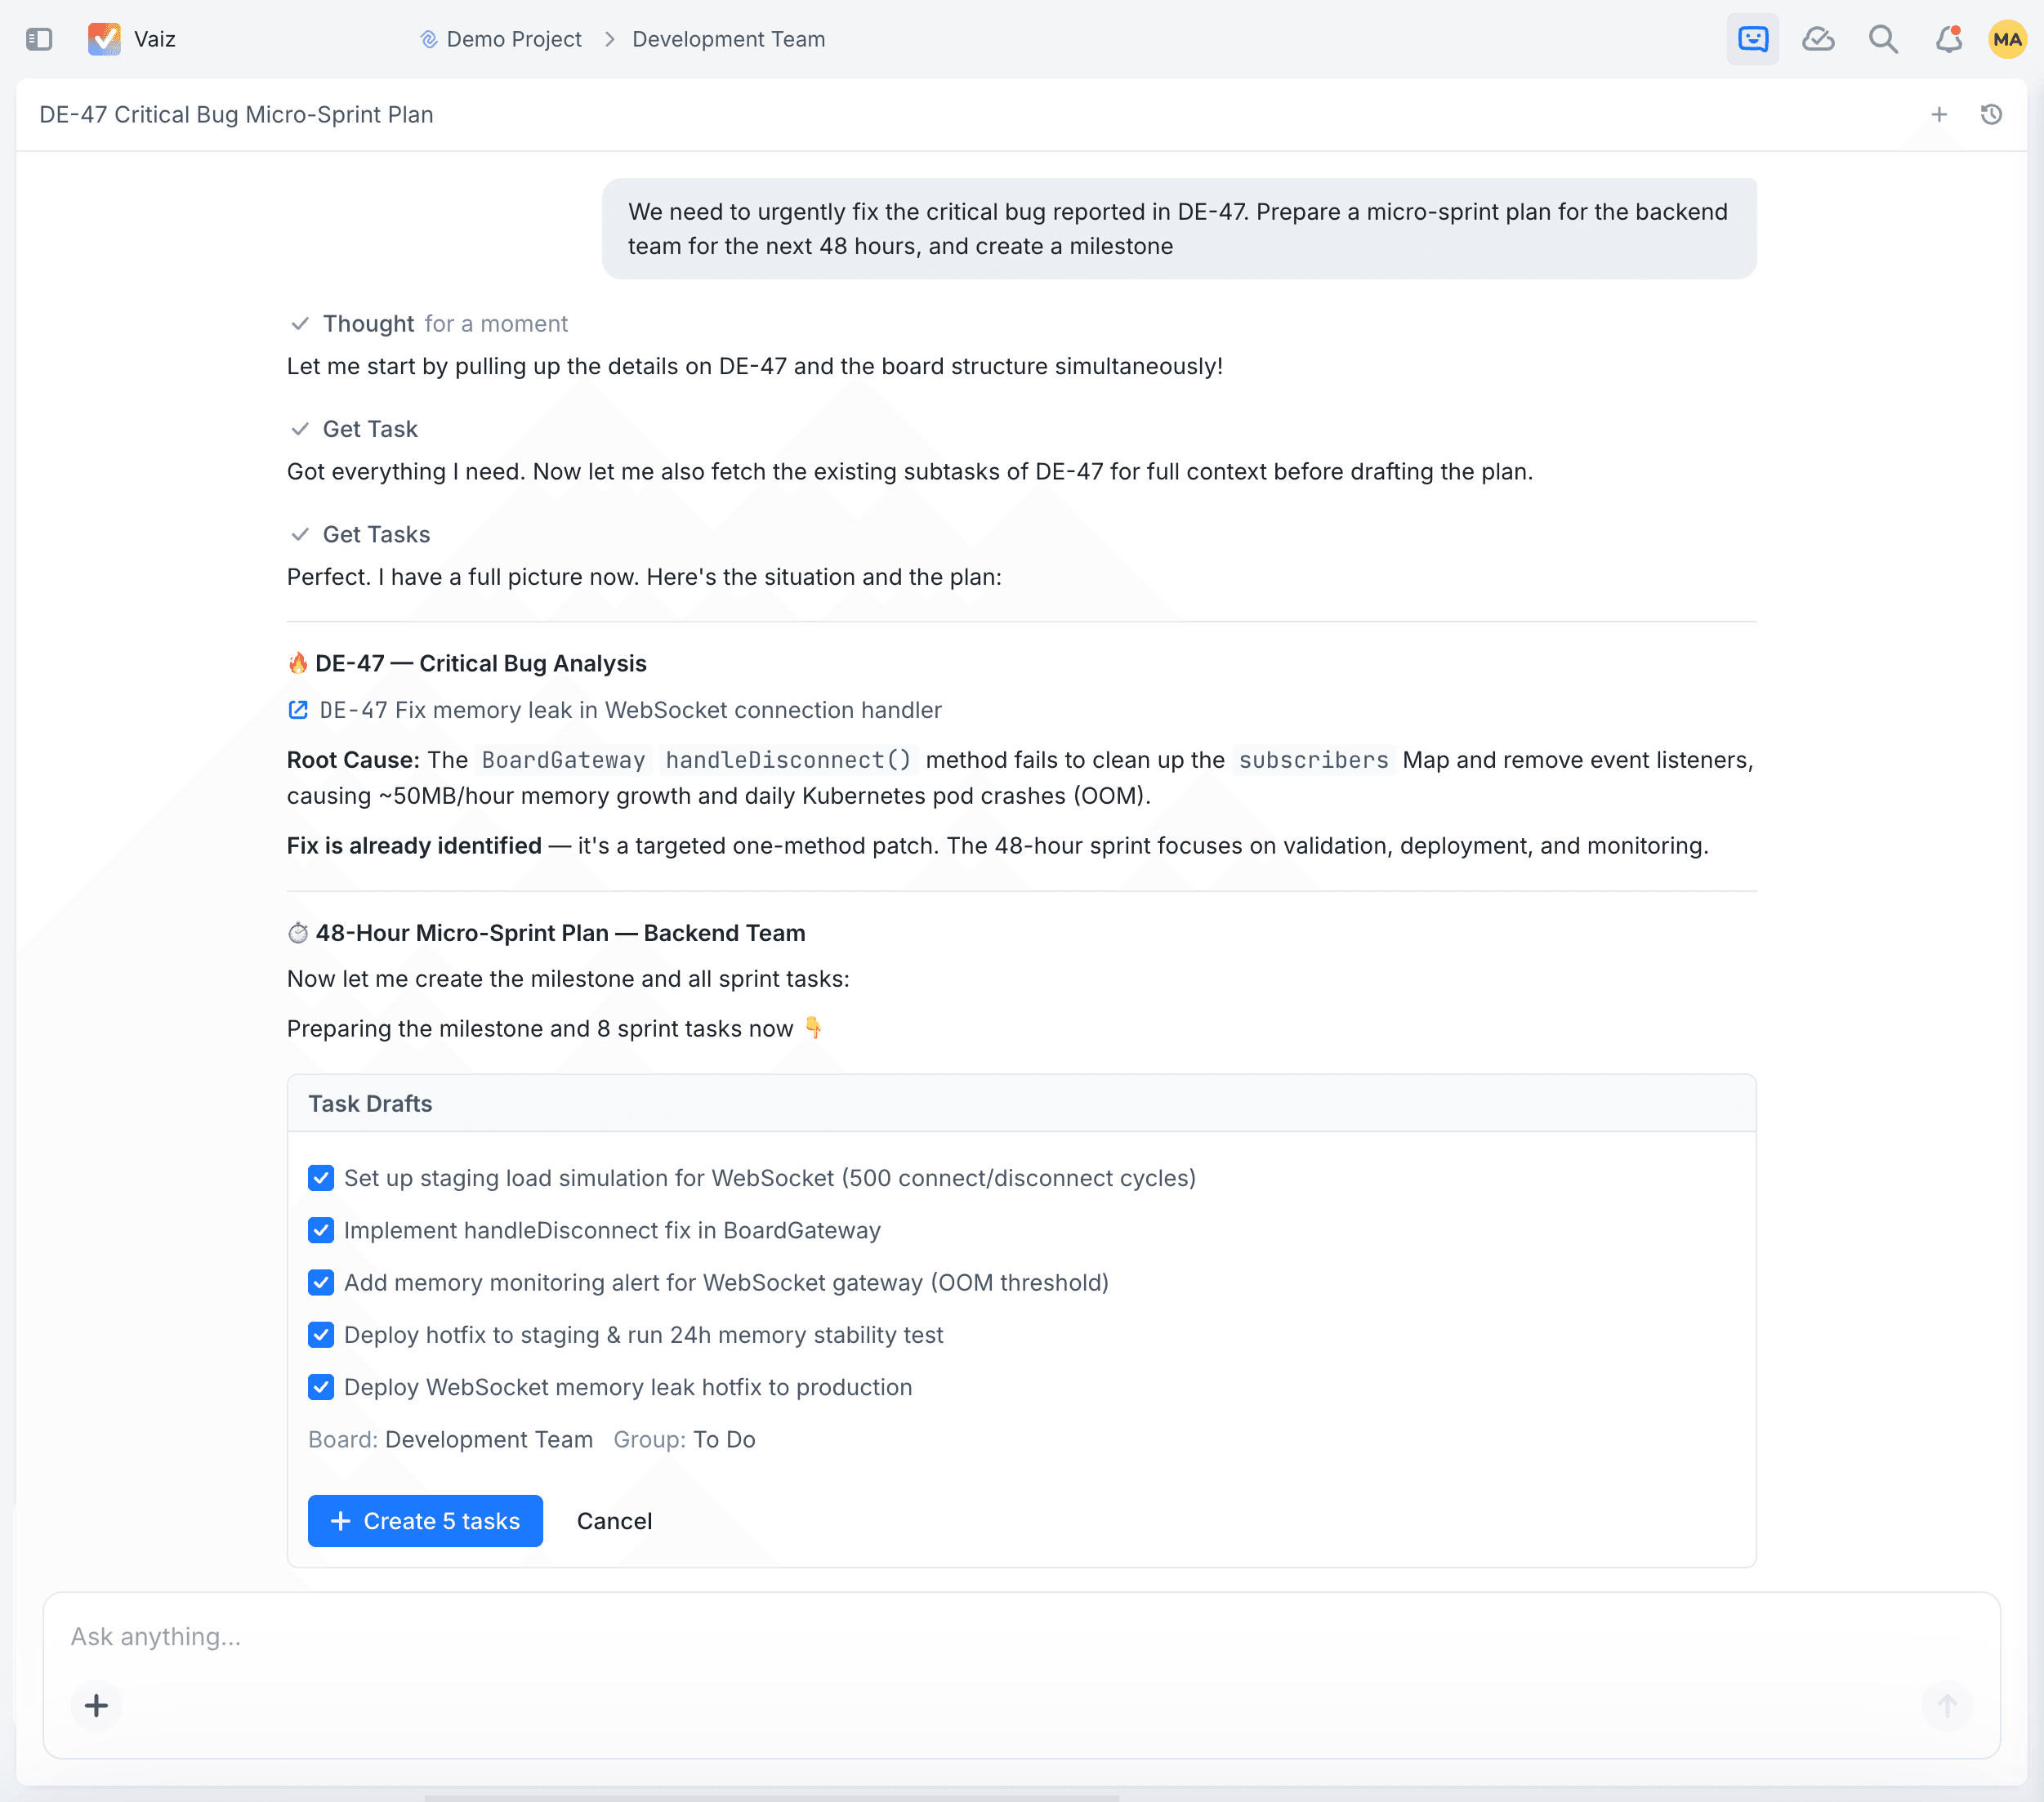Open the DE-47 WebSocket memory leak task link
The image size is (2044, 1802).
[630, 710]
